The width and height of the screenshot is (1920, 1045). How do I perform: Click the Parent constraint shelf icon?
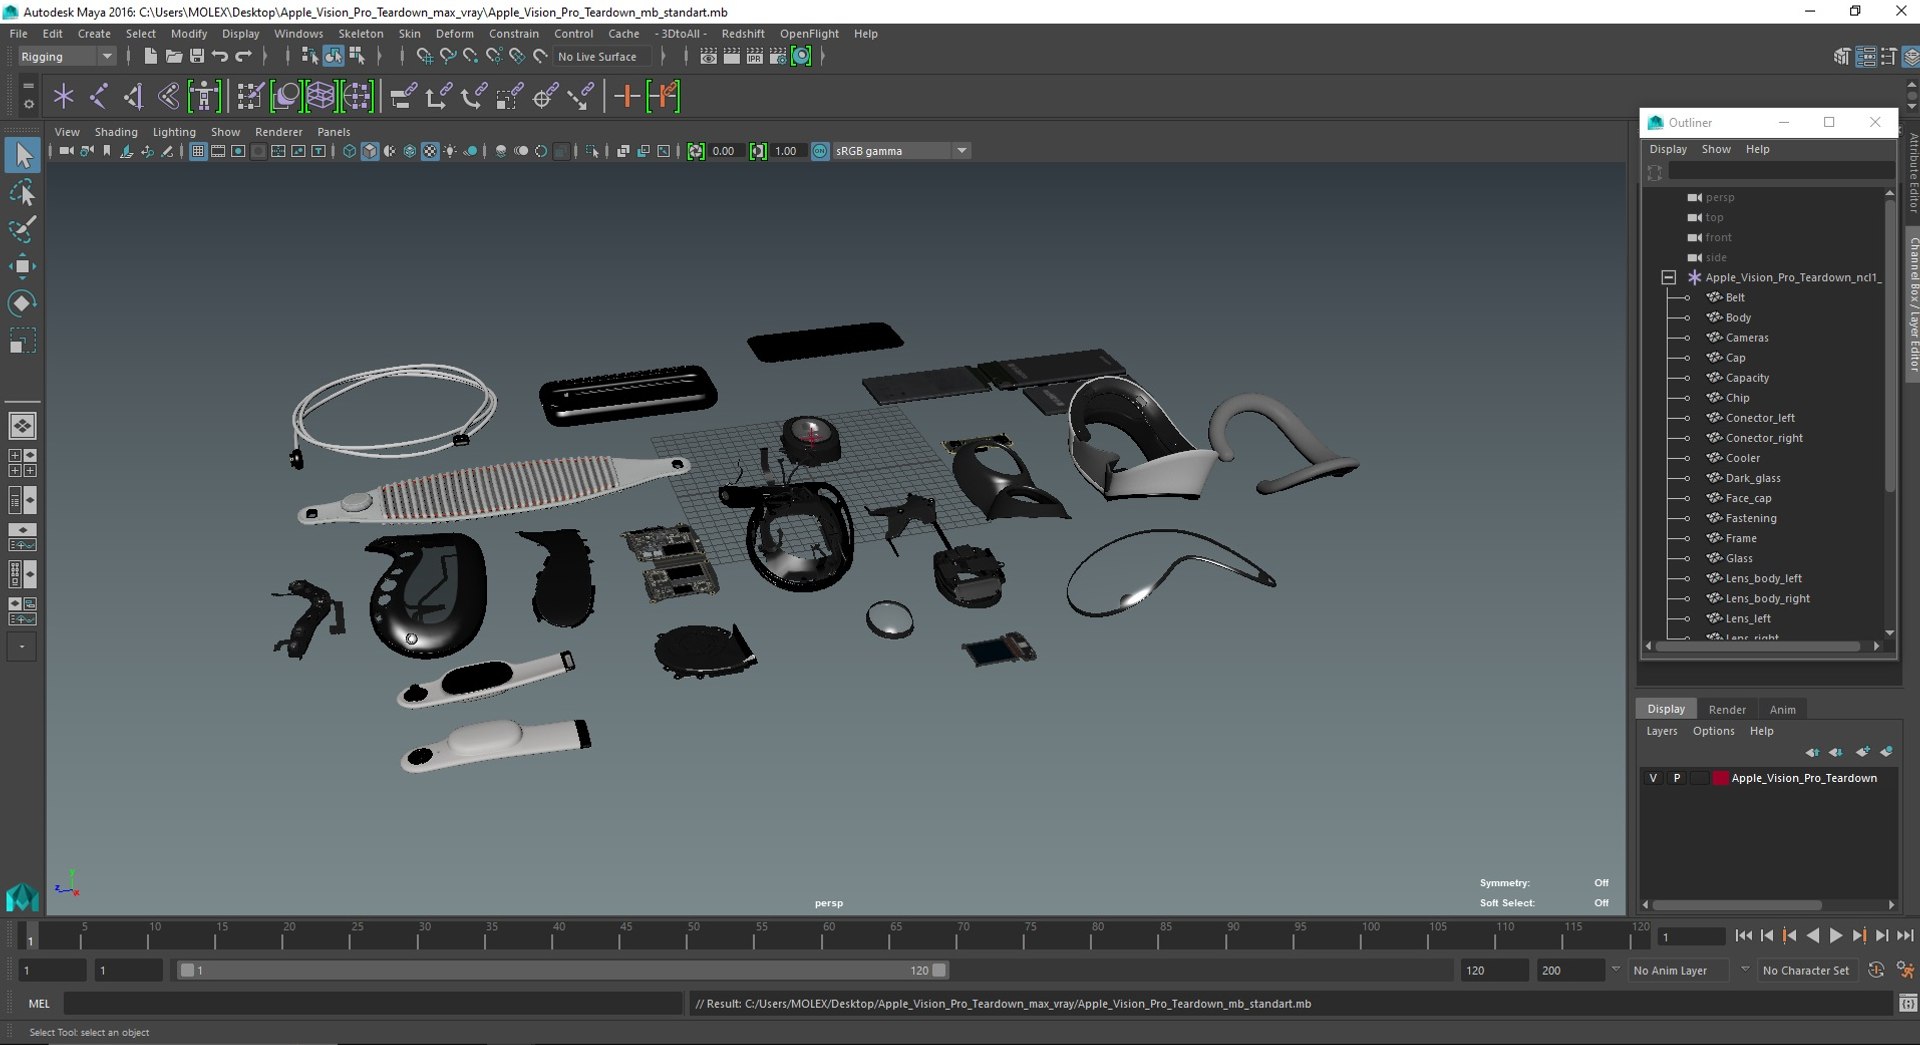coord(403,96)
